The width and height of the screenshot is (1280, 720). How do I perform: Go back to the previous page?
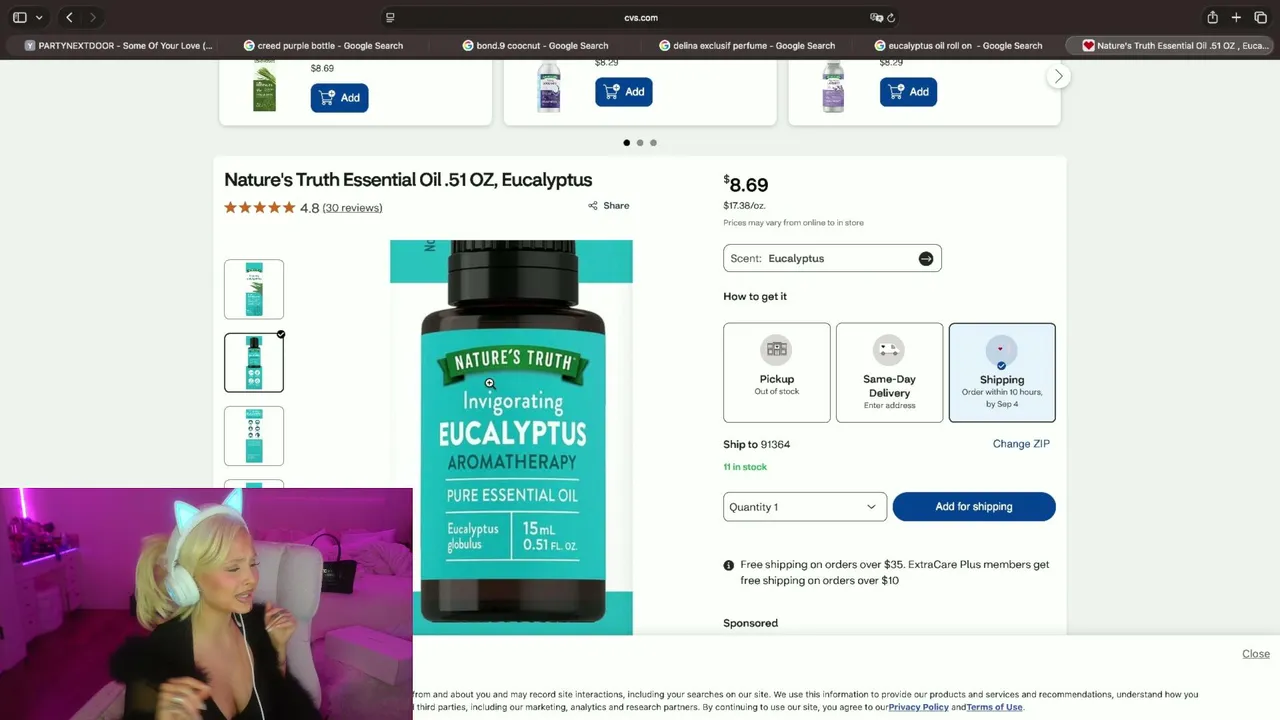click(x=69, y=17)
